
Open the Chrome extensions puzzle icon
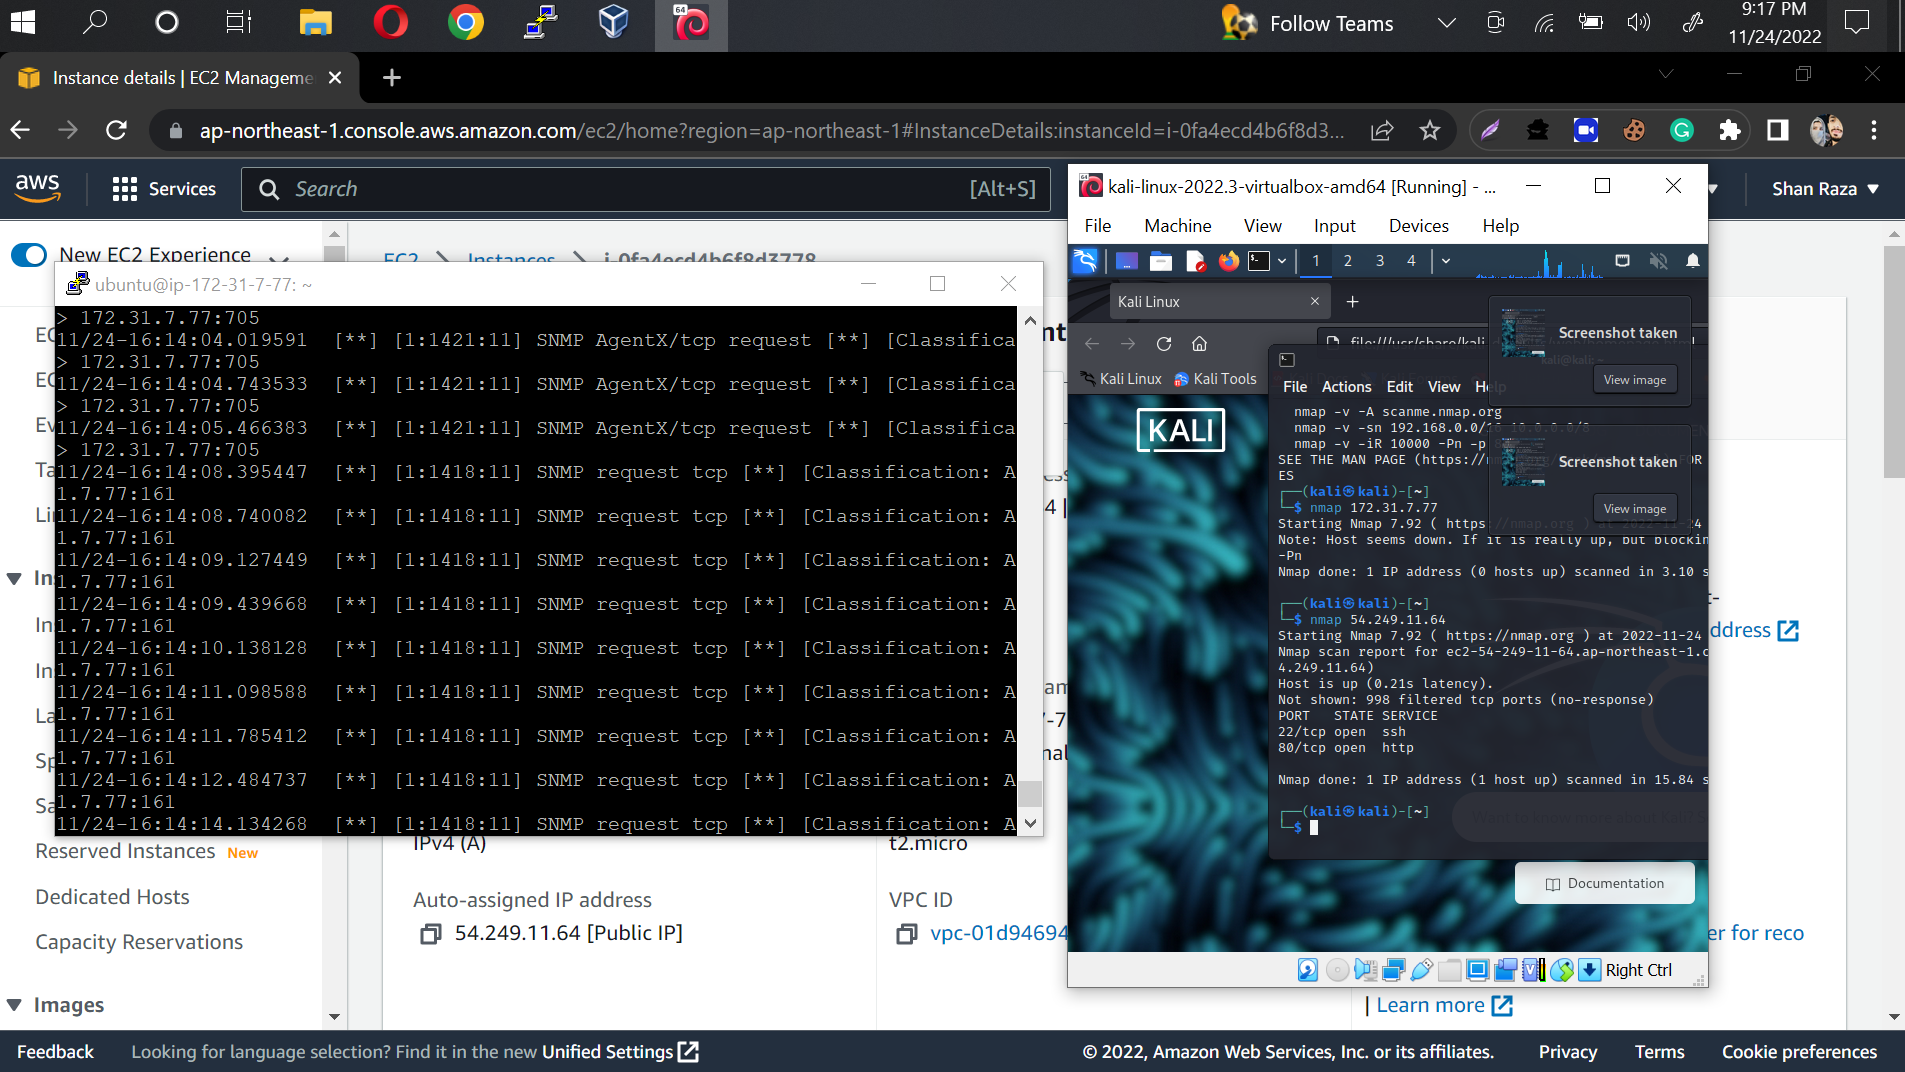[x=1732, y=130]
